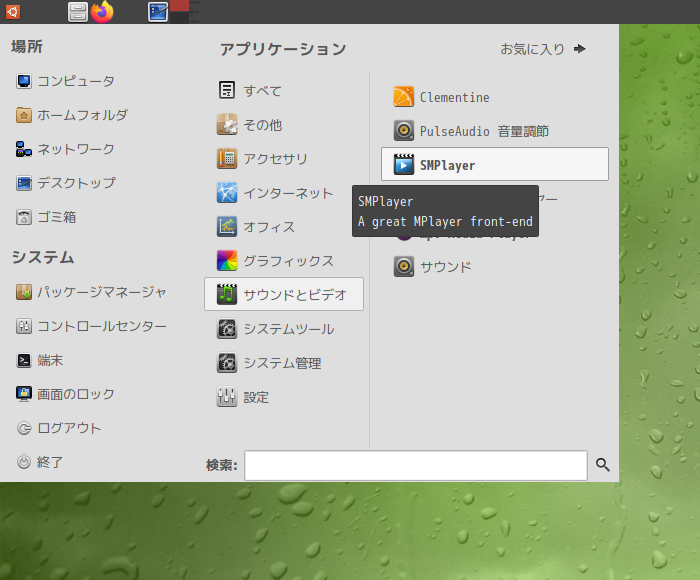This screenshot has width=700, height=580.
Task: Open パッケージマネージャ package manager icon
Action: point(24,292)
